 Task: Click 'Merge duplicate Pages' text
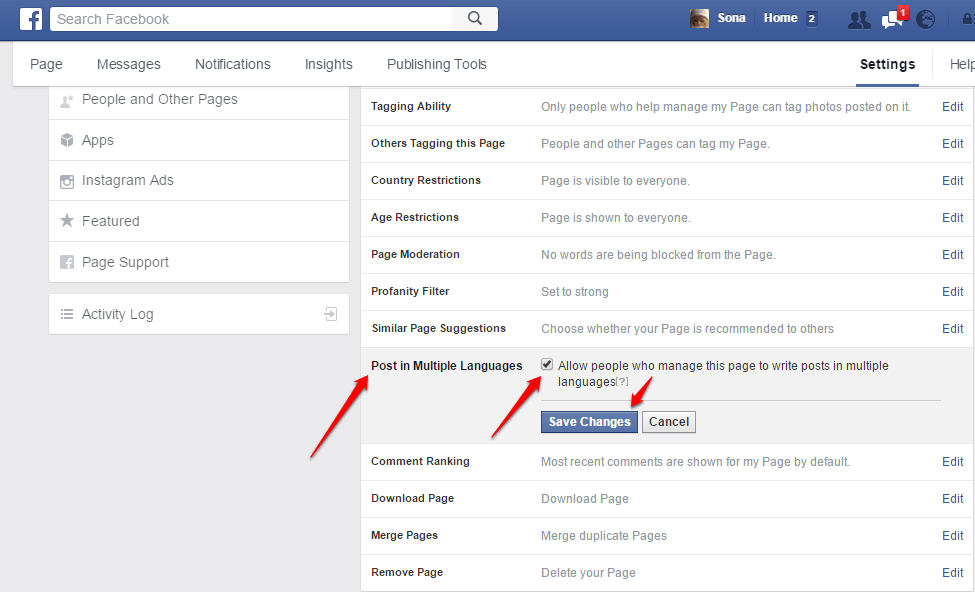[x=604, y=535]
